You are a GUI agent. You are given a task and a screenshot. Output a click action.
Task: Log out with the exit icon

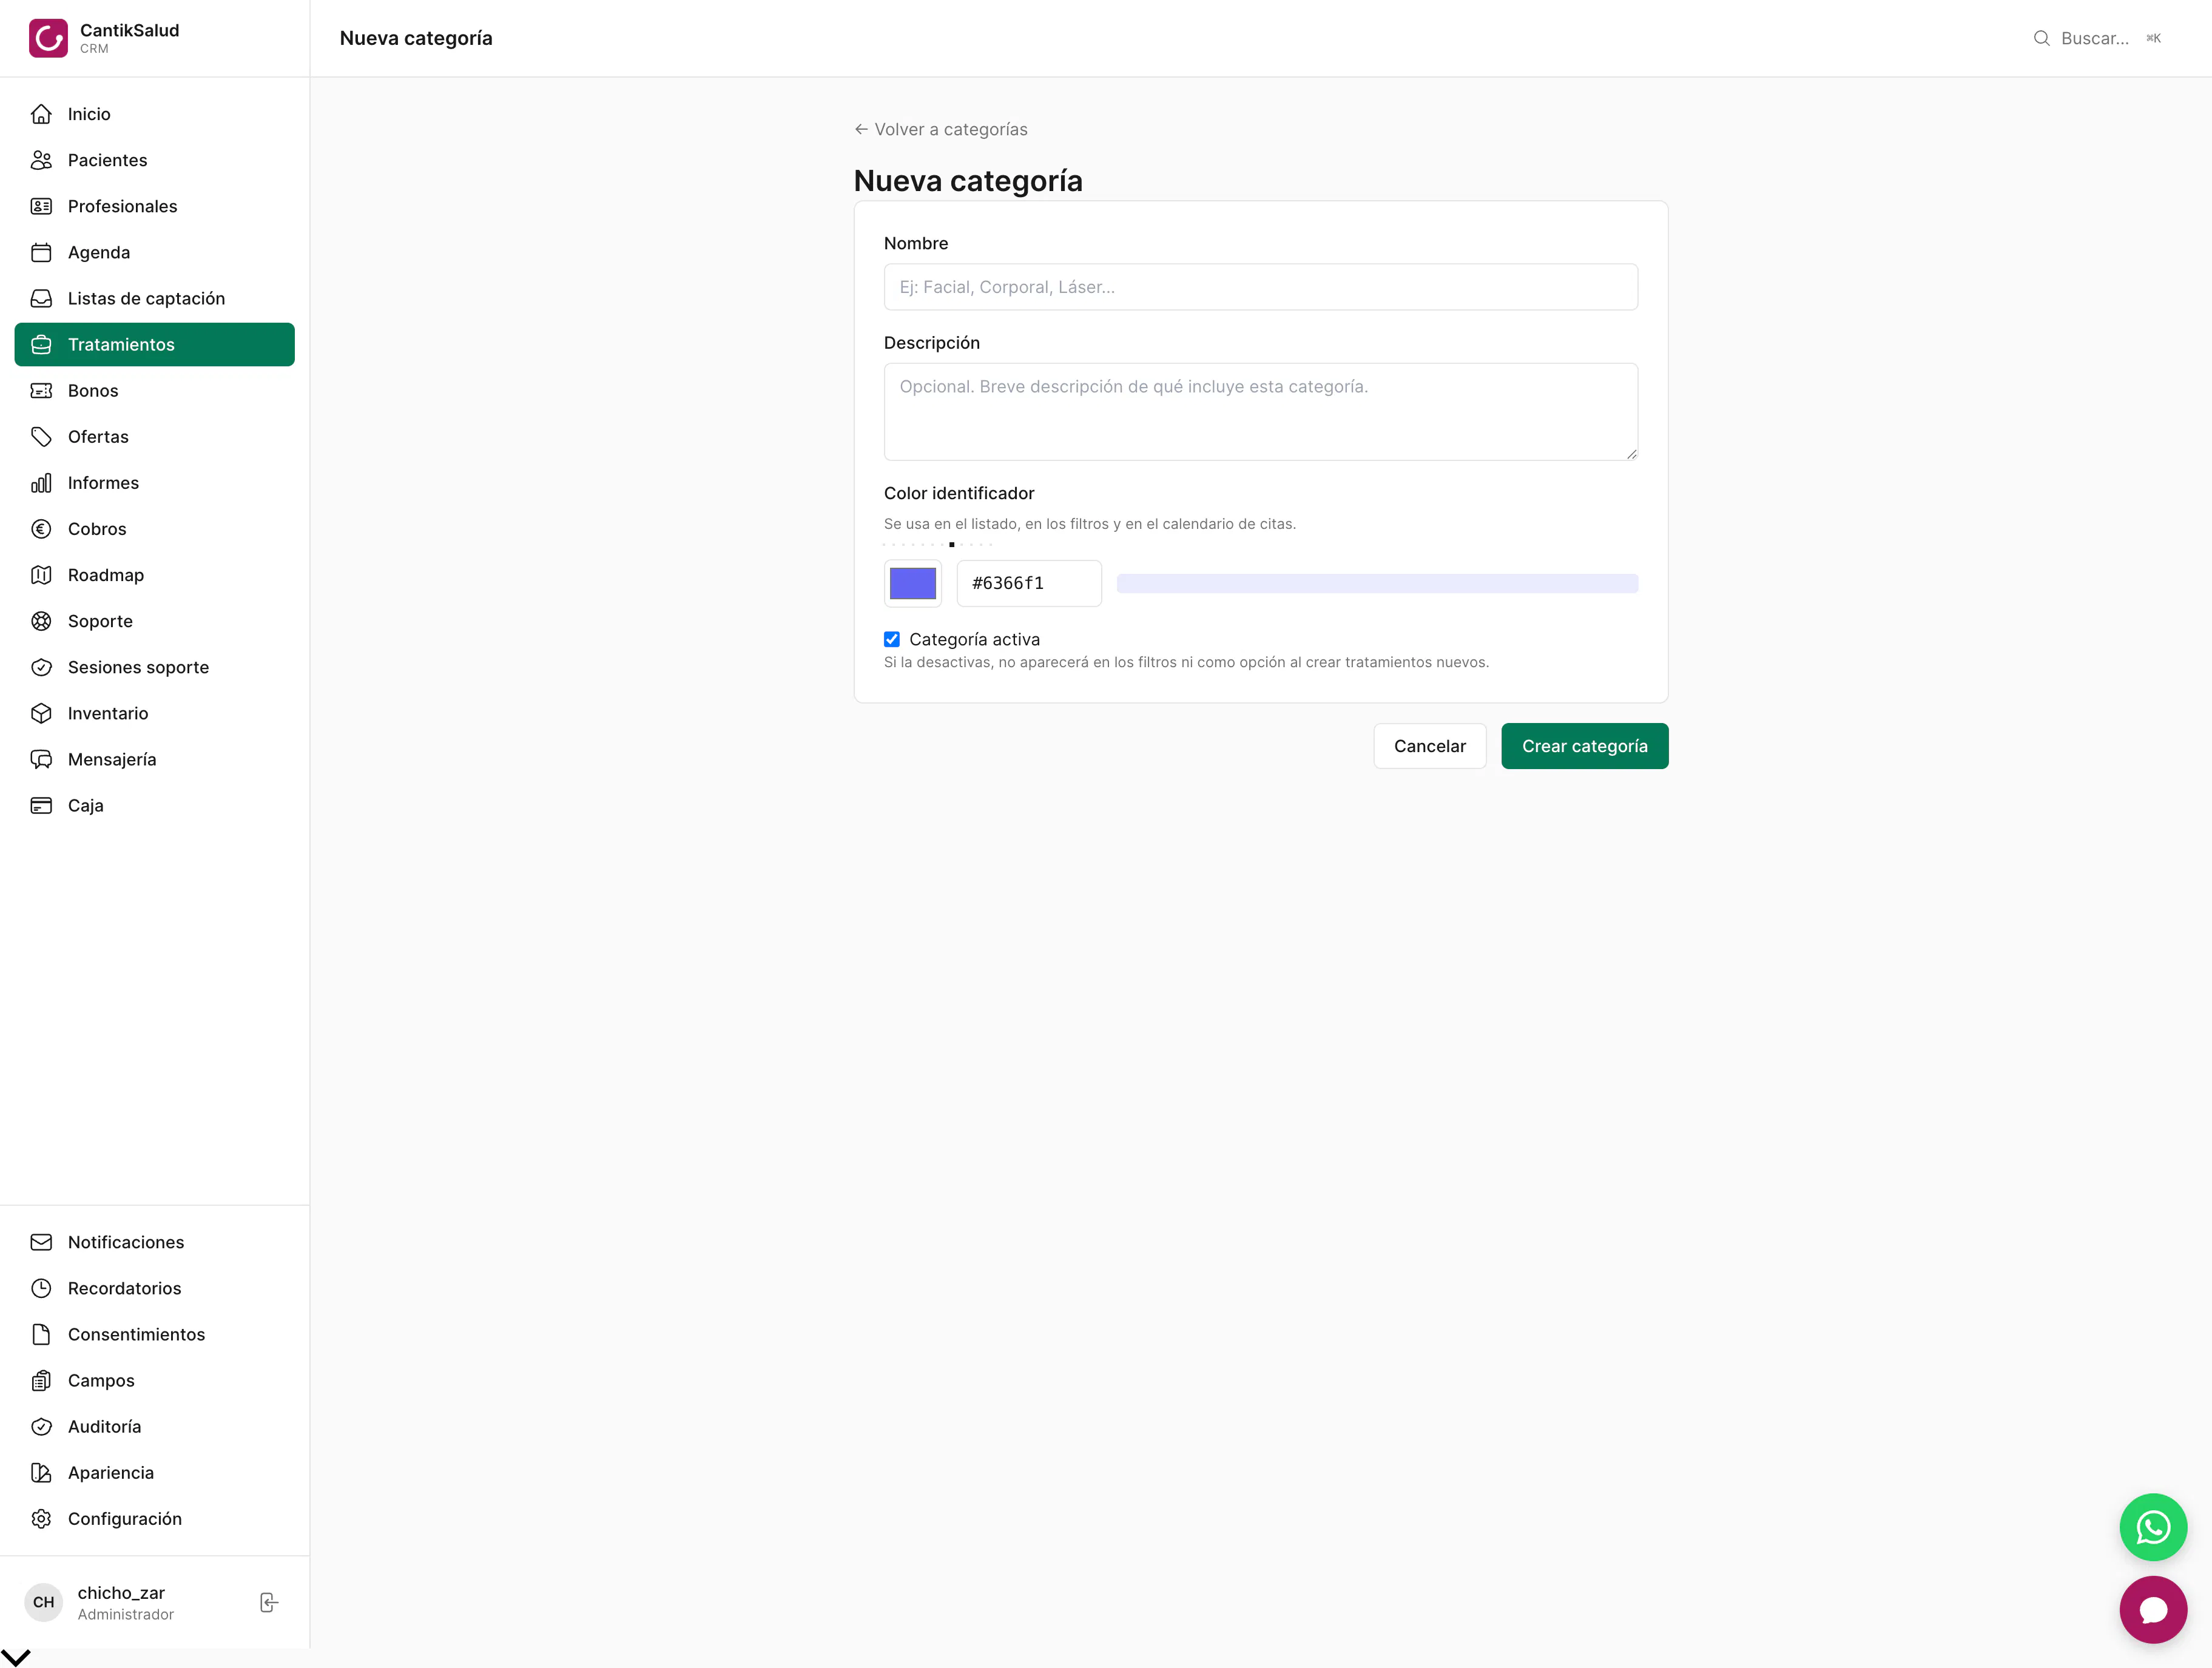[268, 1602]
